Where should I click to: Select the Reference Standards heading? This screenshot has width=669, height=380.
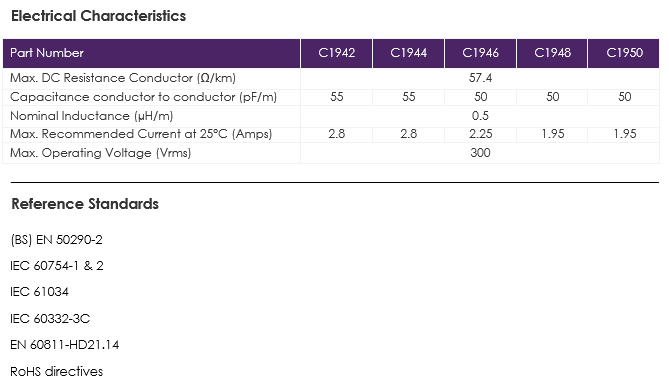coord(85,204)
